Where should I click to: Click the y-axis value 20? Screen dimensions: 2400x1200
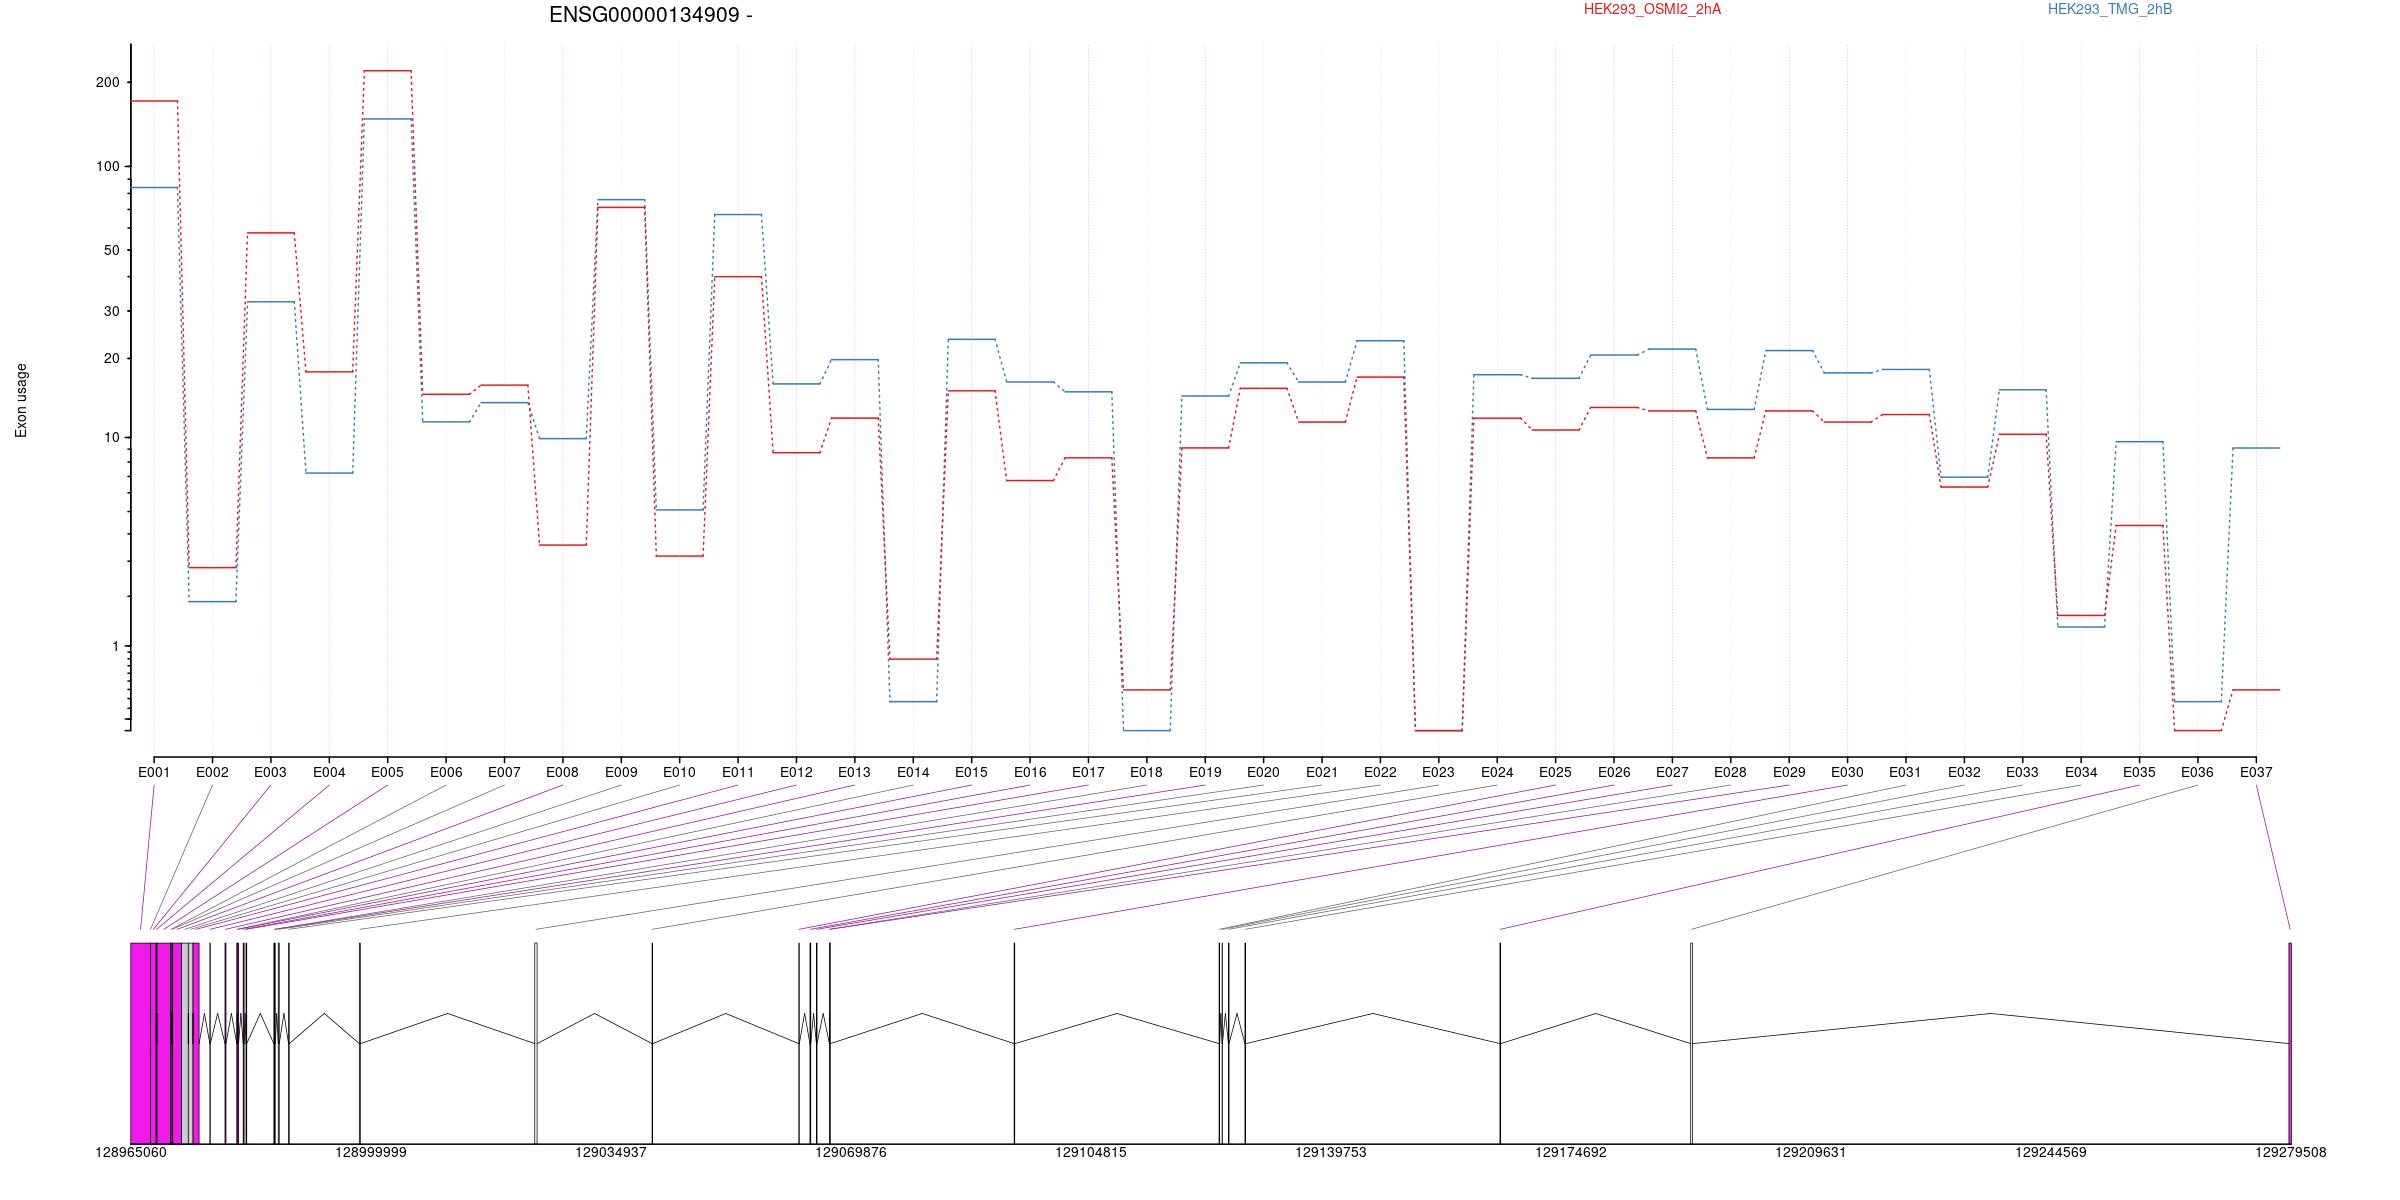tap(111, 358)
